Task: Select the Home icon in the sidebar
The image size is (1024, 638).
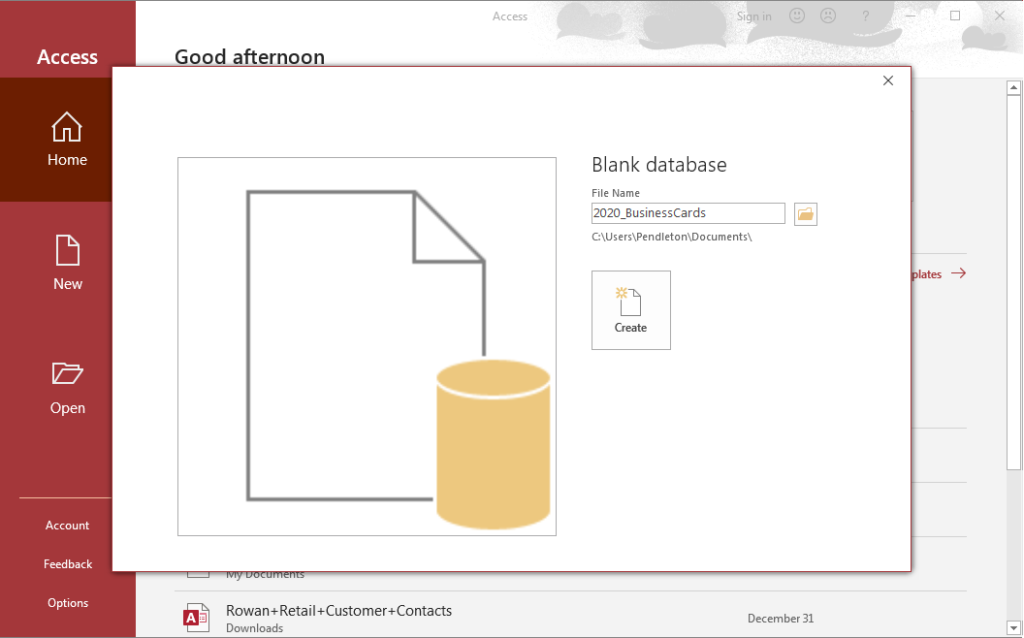Action: [67, 128]
